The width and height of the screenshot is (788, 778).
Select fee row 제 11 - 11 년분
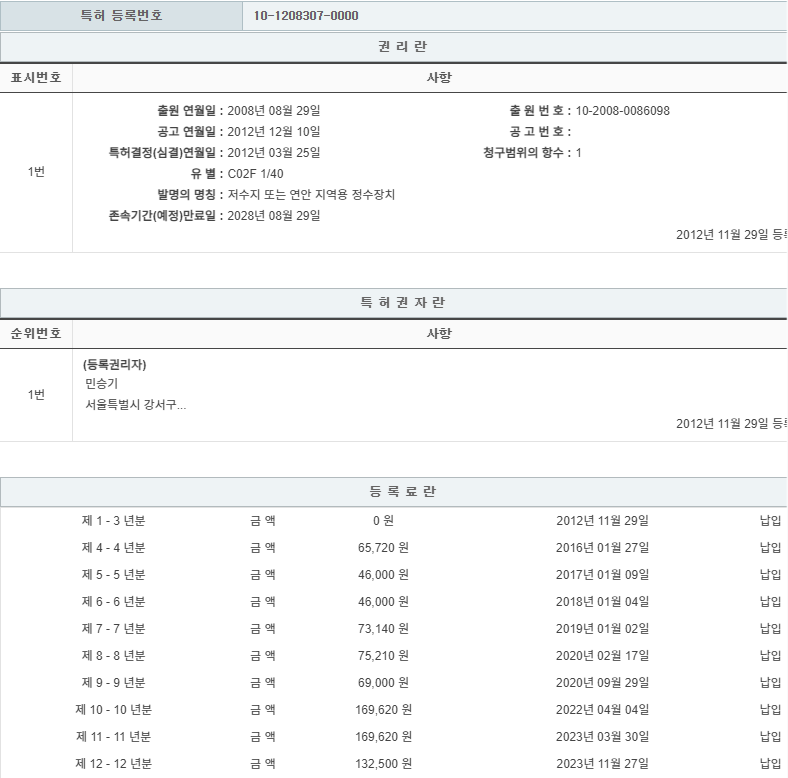coord(114,737)
